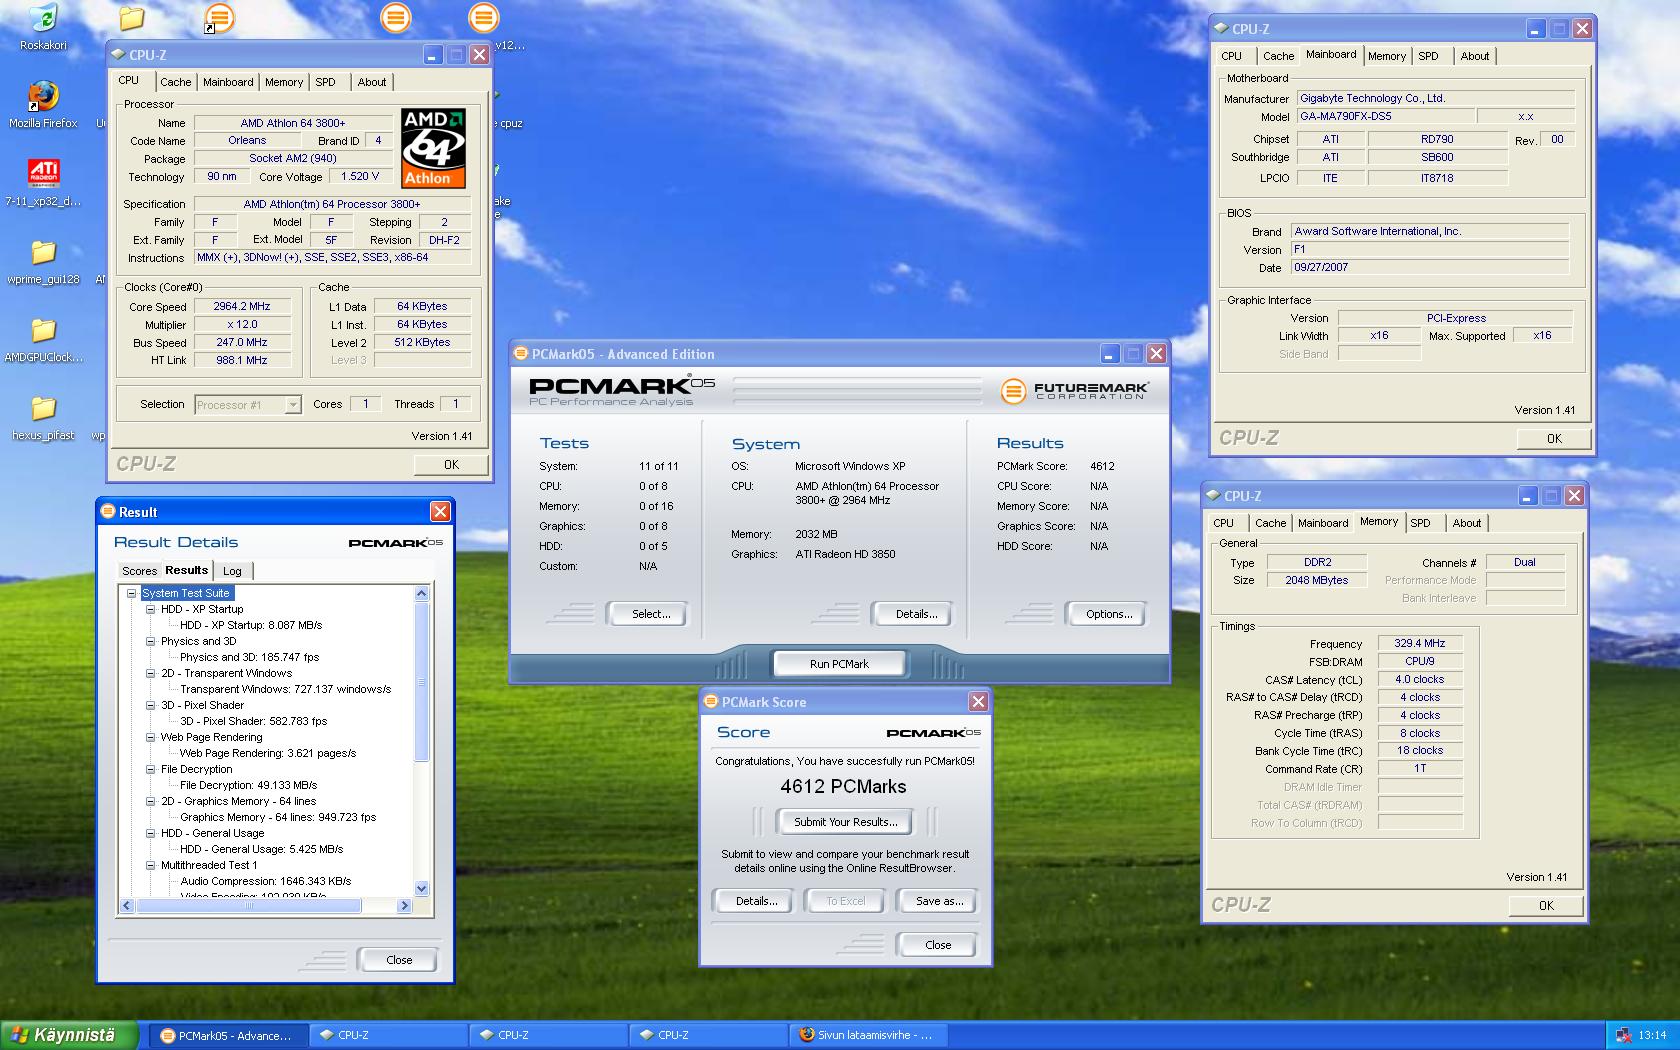
Task: Select the Multithreaded Test 1 tree item
Action: 209,865
